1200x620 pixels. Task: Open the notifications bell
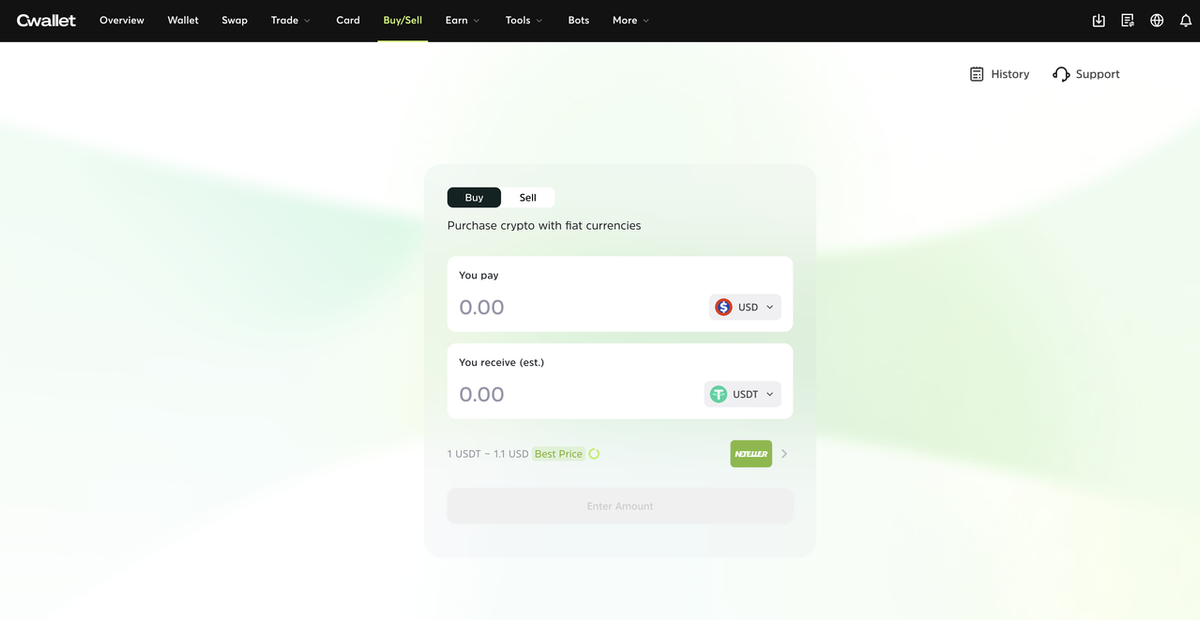click(1186, 20)
